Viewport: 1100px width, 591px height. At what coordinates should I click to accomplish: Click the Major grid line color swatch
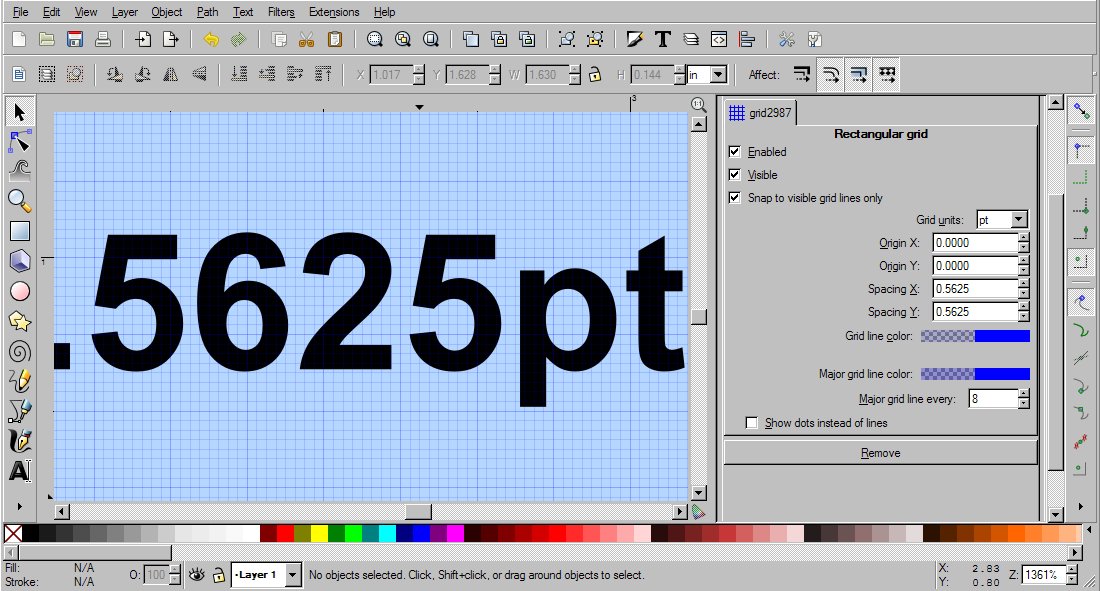coord(974,374)
